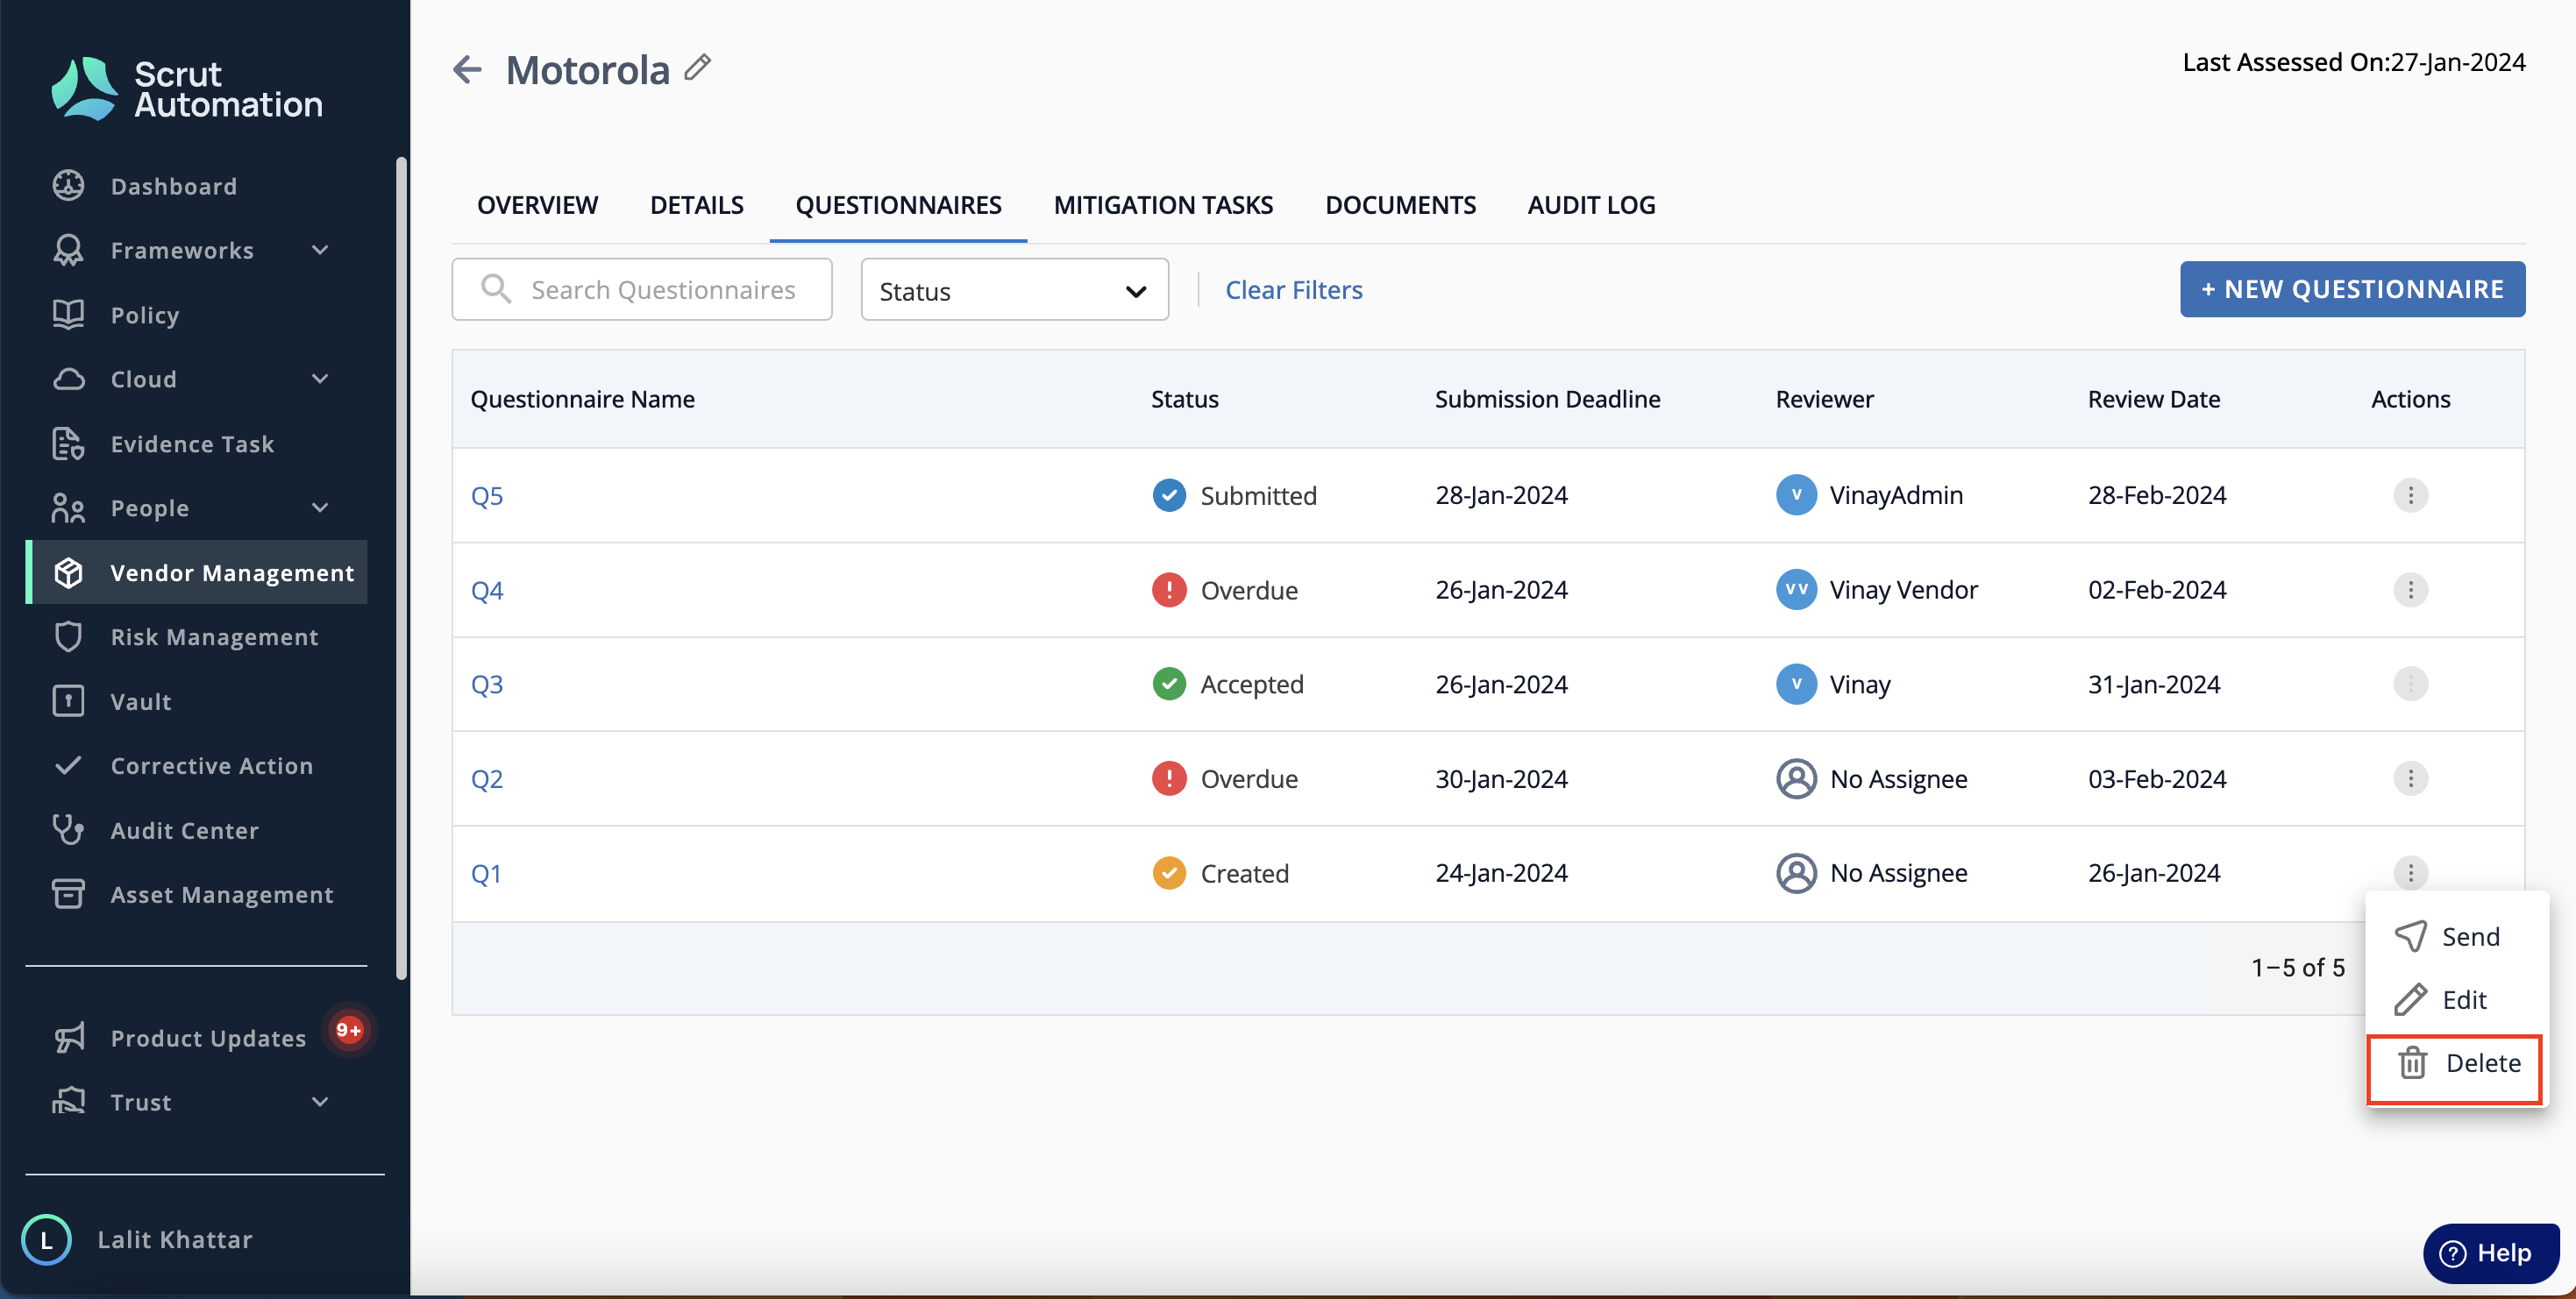Click the Submitted status in Q5 row

point(1234,495)
